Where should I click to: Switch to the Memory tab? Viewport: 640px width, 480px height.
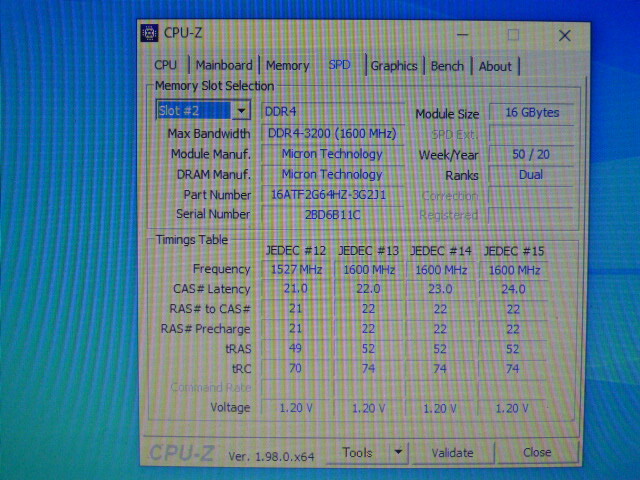click(288, 66)
